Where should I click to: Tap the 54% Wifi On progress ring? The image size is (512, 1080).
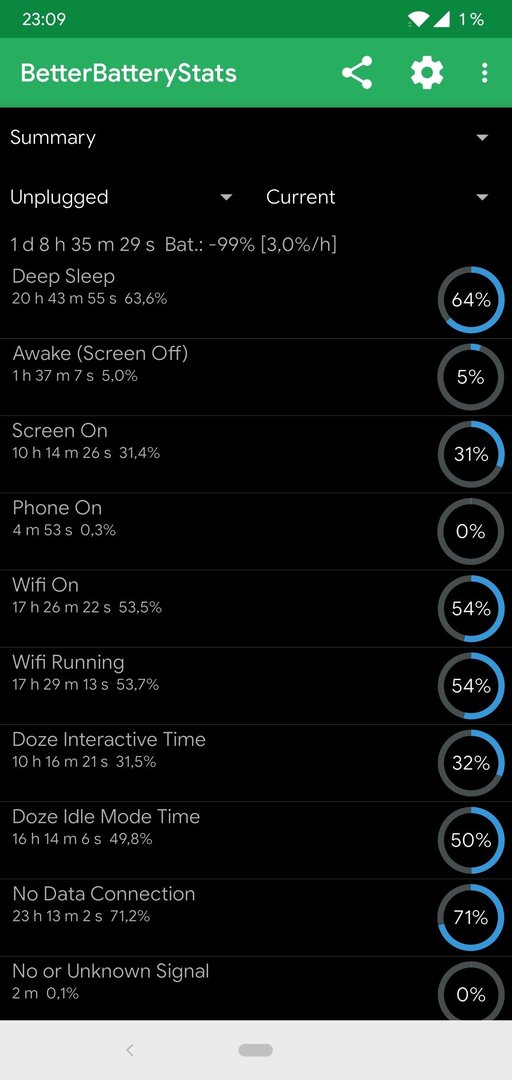coord(471,608)
